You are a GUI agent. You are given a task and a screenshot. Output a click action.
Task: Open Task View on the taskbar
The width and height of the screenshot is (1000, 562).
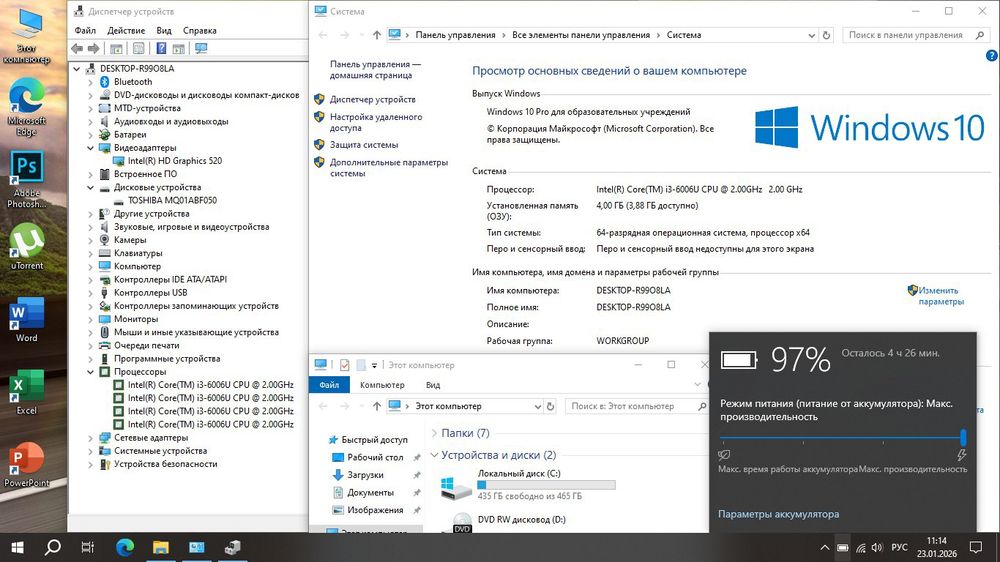(x=88, y=547)
